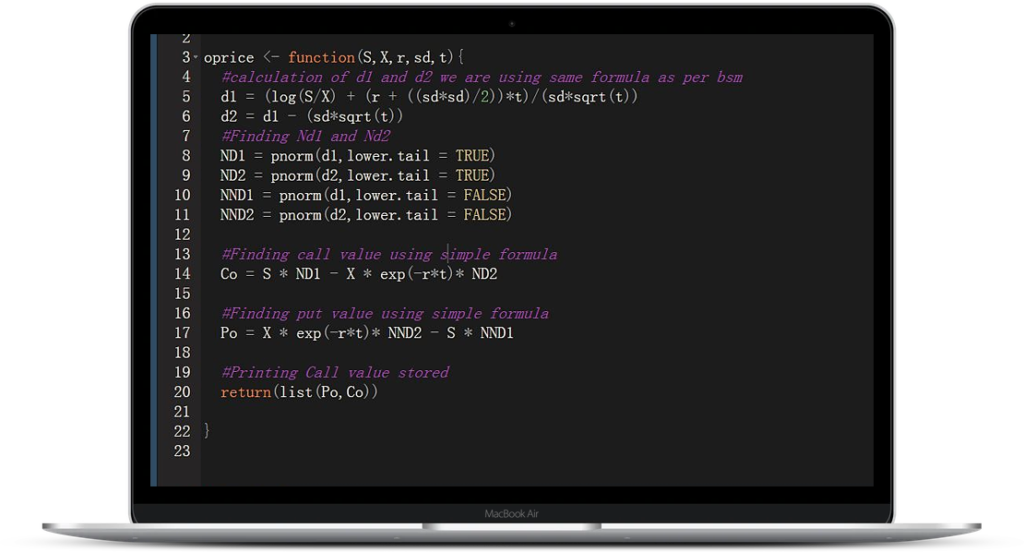
Task: Click 'list(Po,Co)' on line 20
Action: [325, 392]
